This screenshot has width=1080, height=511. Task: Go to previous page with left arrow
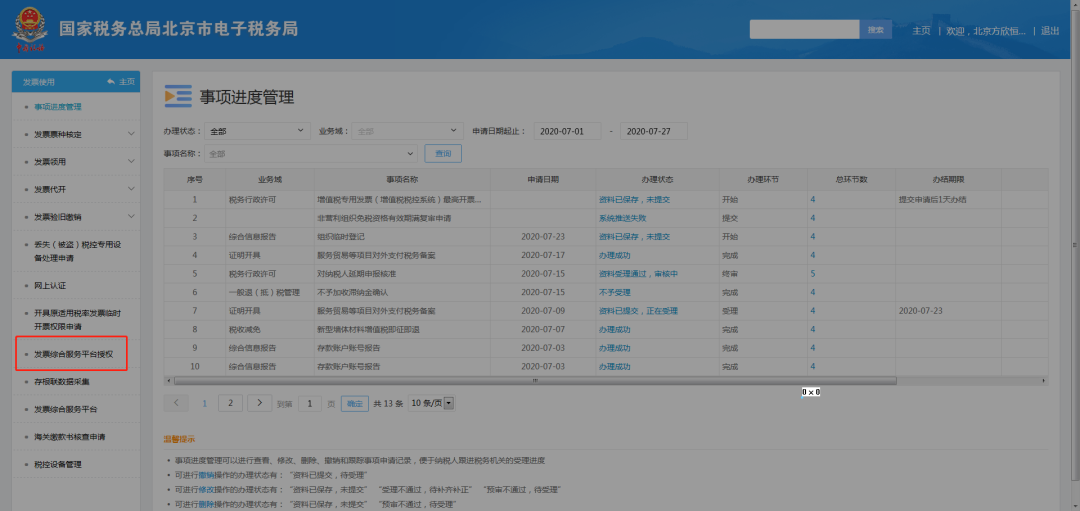pyautogui.click(x=176, y=404)
